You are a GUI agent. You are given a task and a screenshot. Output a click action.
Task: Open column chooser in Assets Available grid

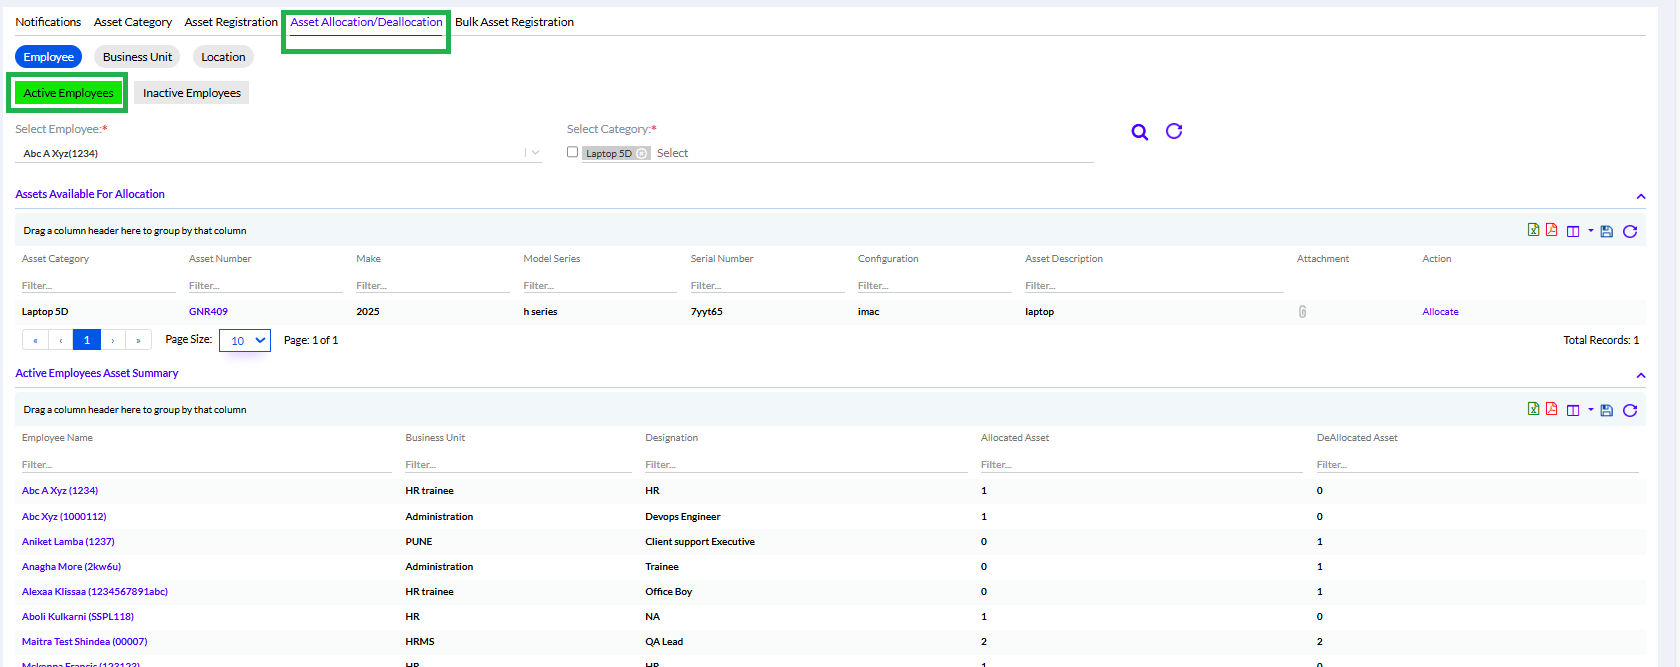click(1573, 231)
